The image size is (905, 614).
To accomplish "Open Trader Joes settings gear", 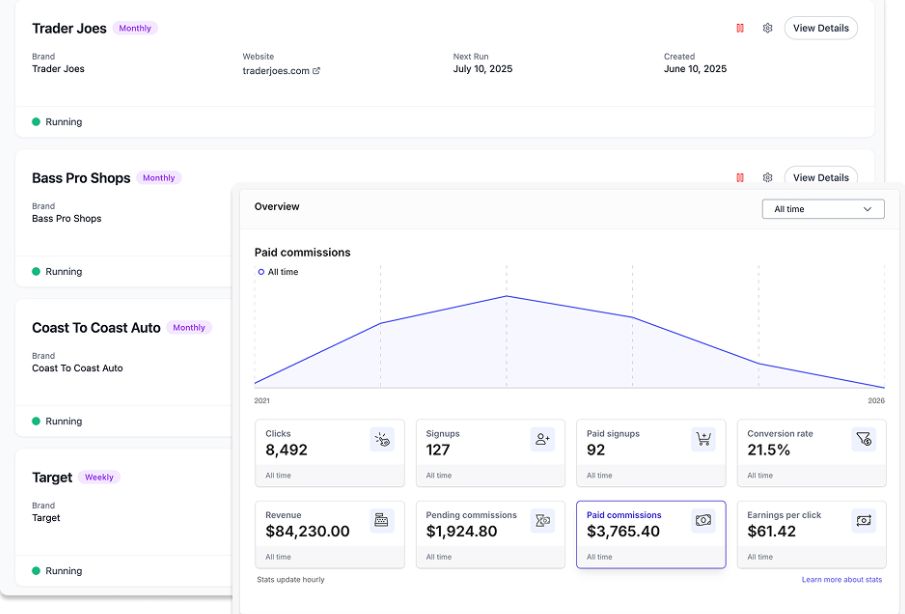I will [768, 28].
